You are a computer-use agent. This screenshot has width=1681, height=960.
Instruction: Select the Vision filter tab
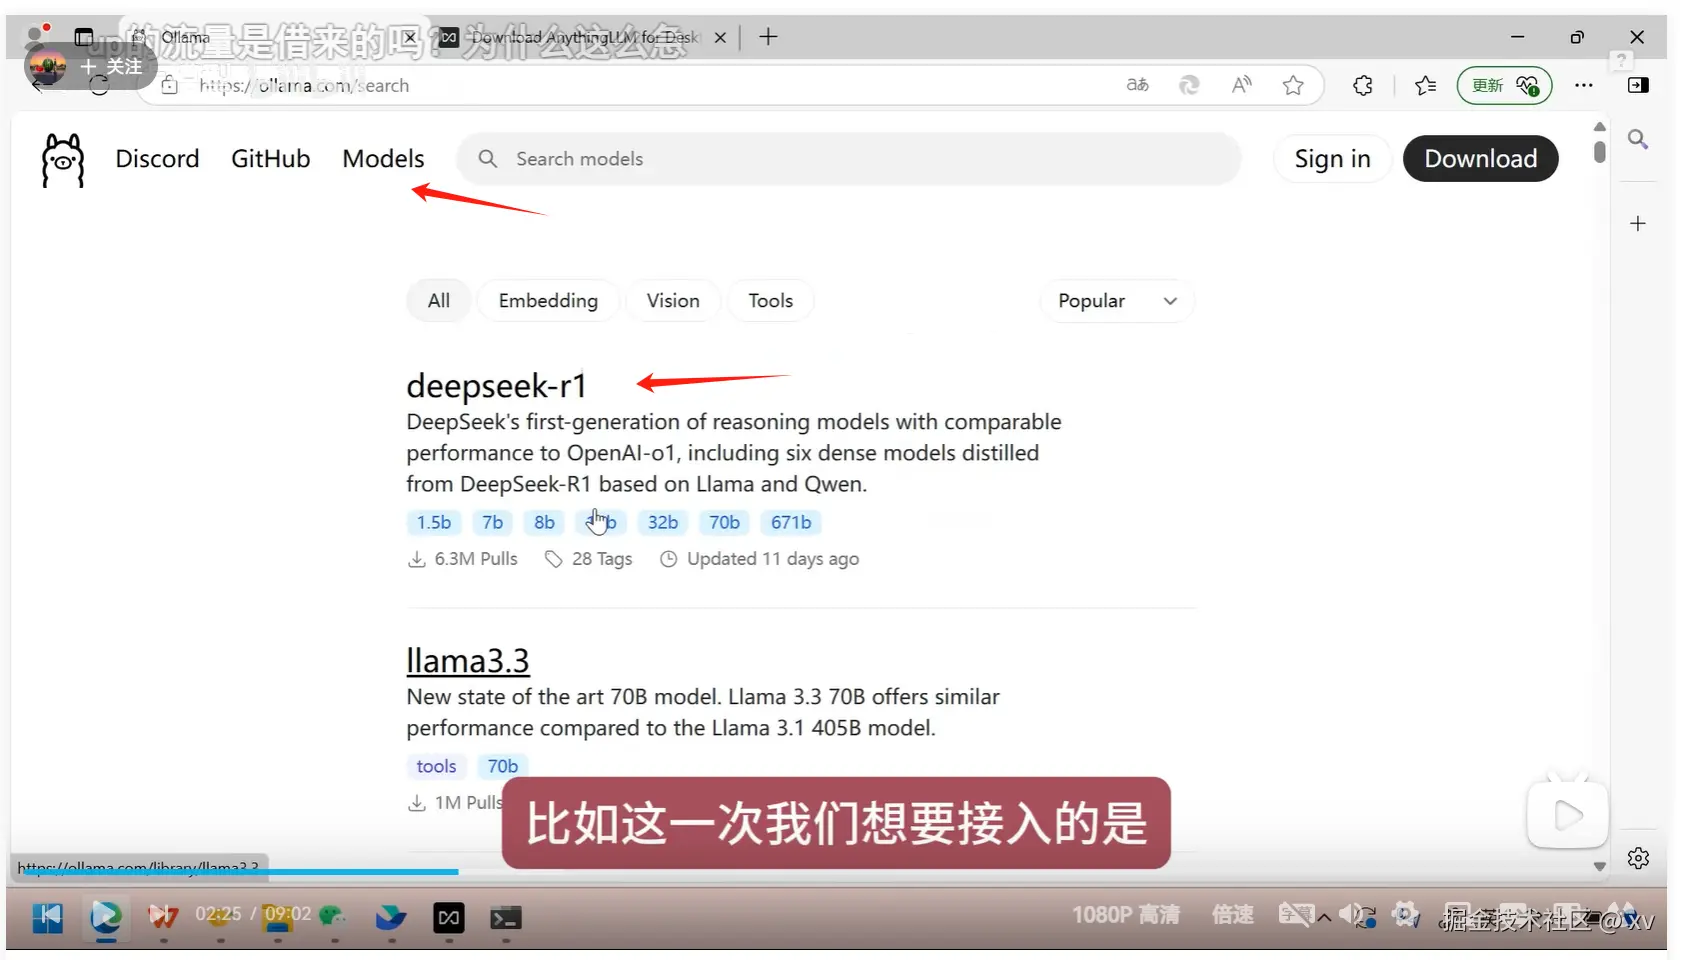click(673, 301)
